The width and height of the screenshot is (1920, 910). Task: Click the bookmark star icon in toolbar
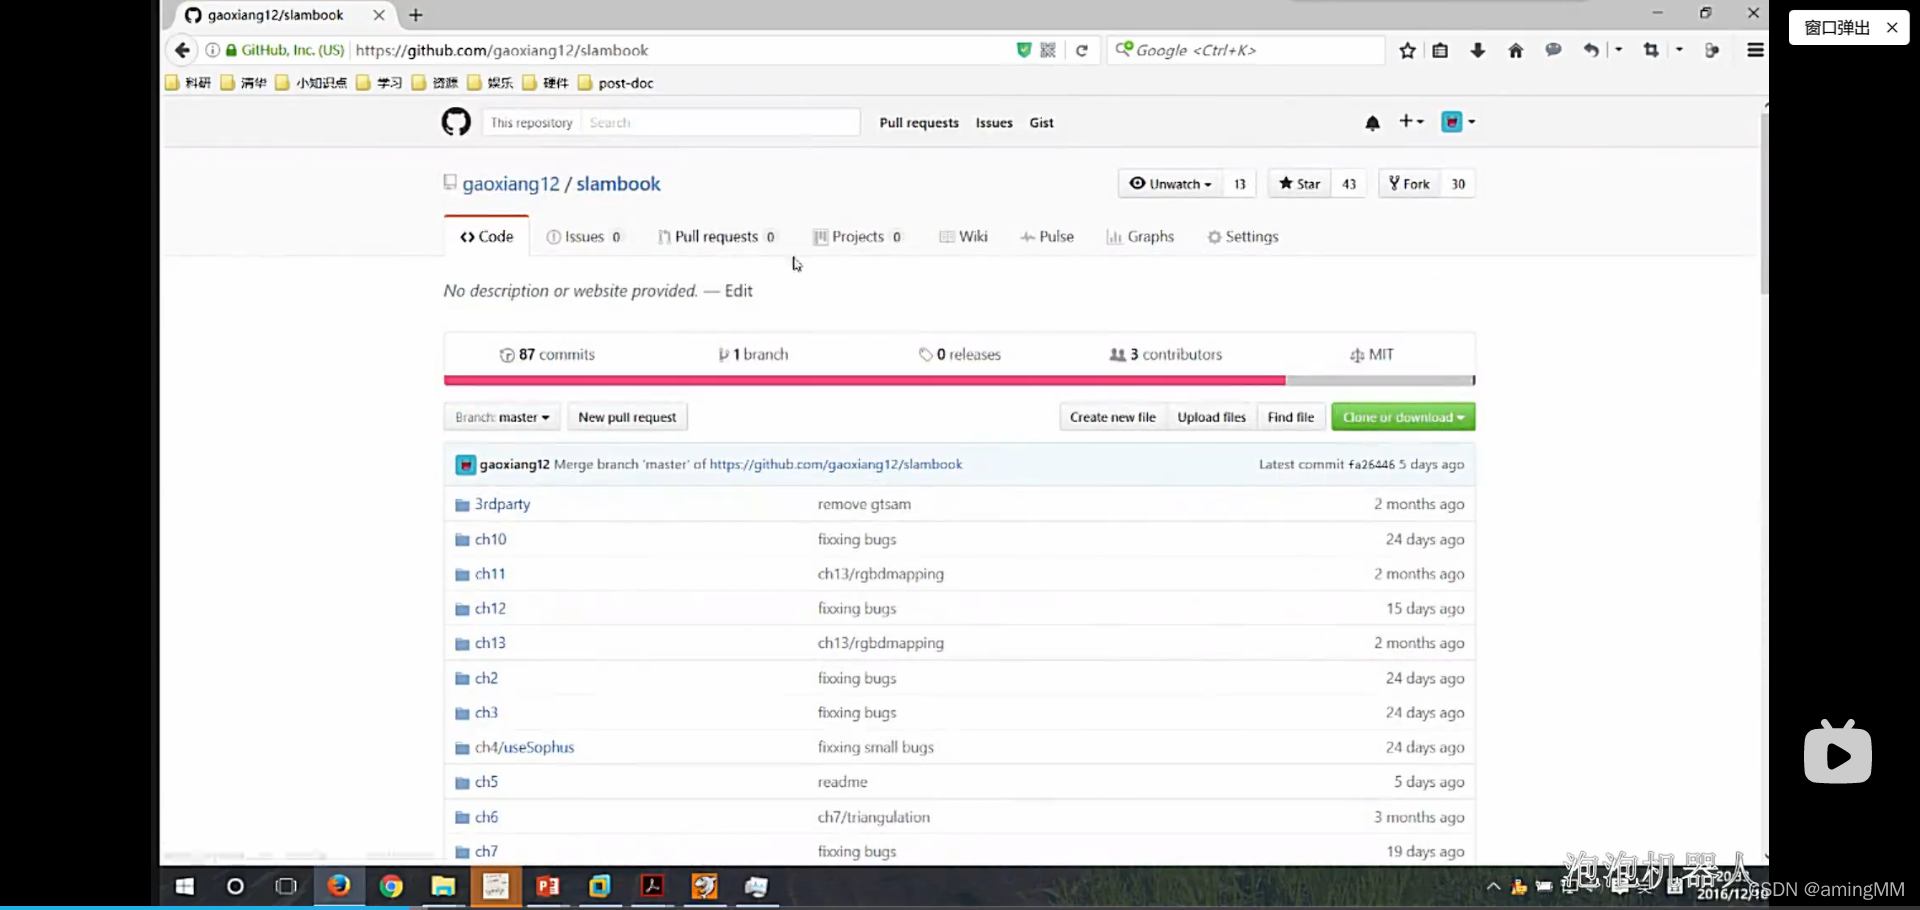pos(1407,50)
